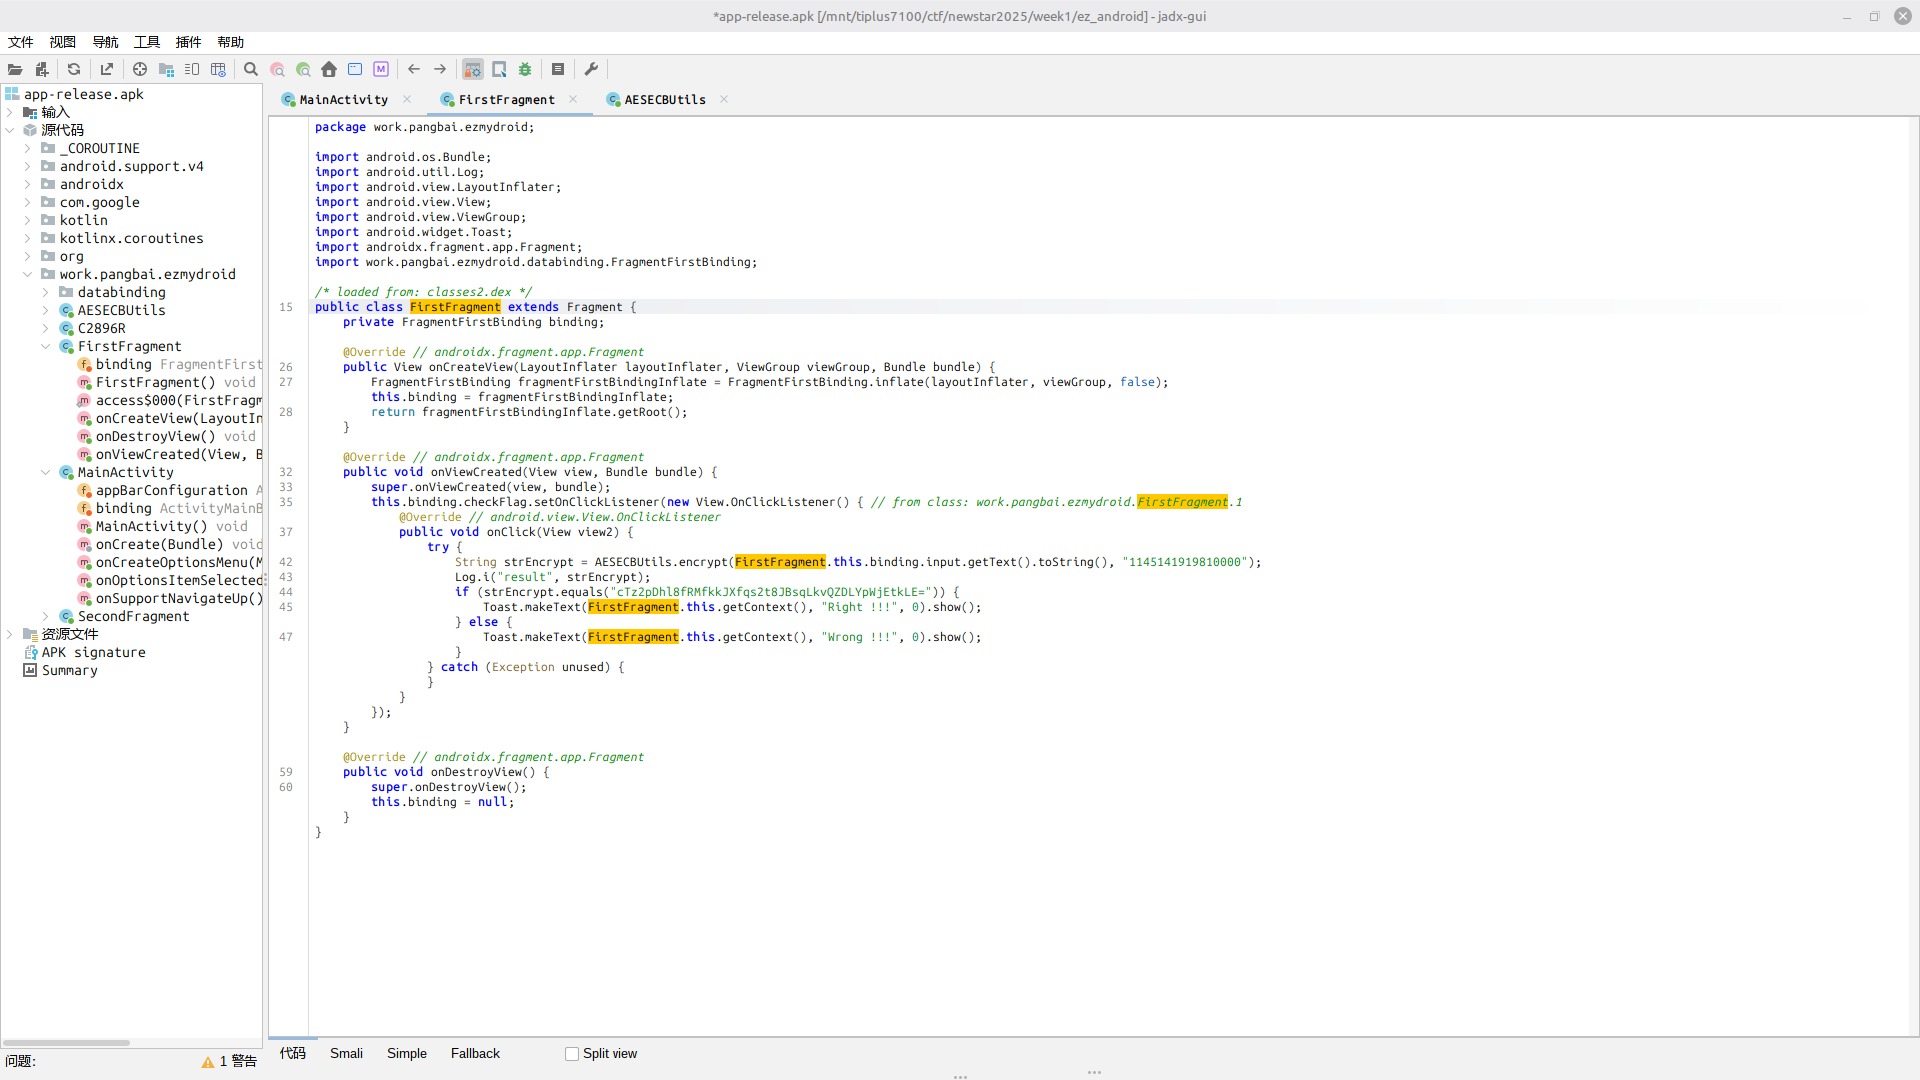This screenshot has height=1080, width=1920.
Task: Click the navigate back arrow
Action: (x=413, y=69)
